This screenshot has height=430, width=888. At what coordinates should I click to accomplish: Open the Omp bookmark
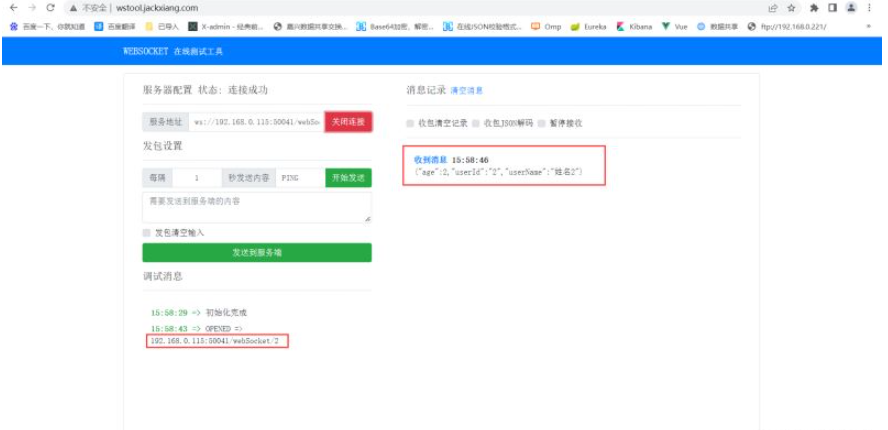[546, 27]
